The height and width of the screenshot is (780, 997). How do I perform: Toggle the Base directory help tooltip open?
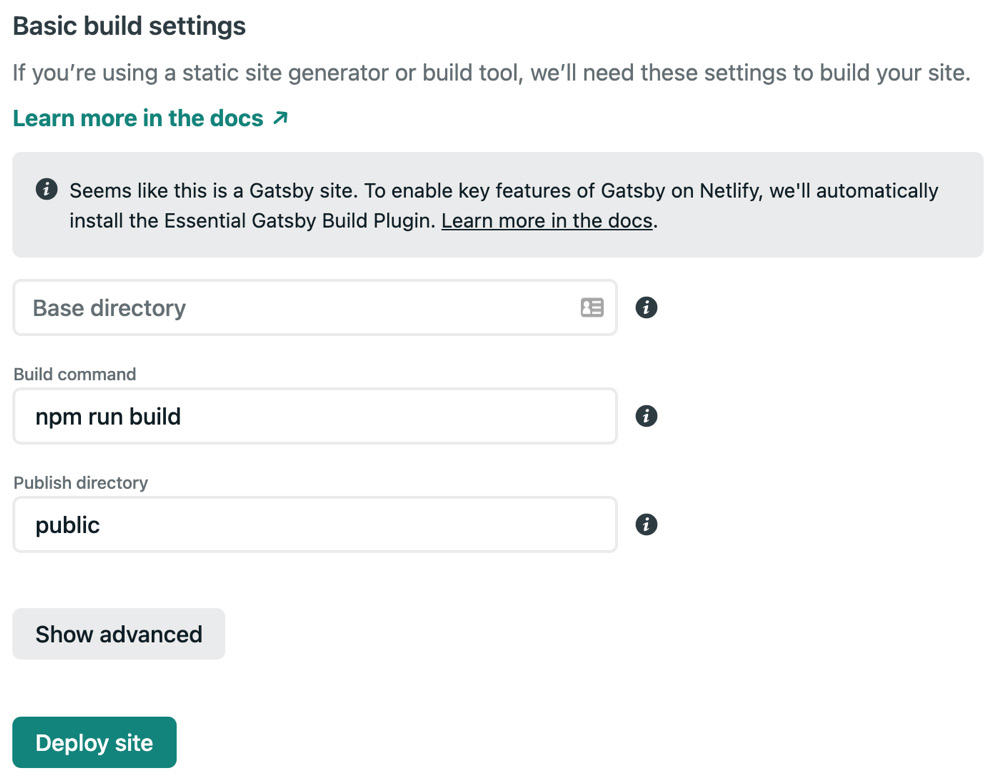(x=646, y=308)
